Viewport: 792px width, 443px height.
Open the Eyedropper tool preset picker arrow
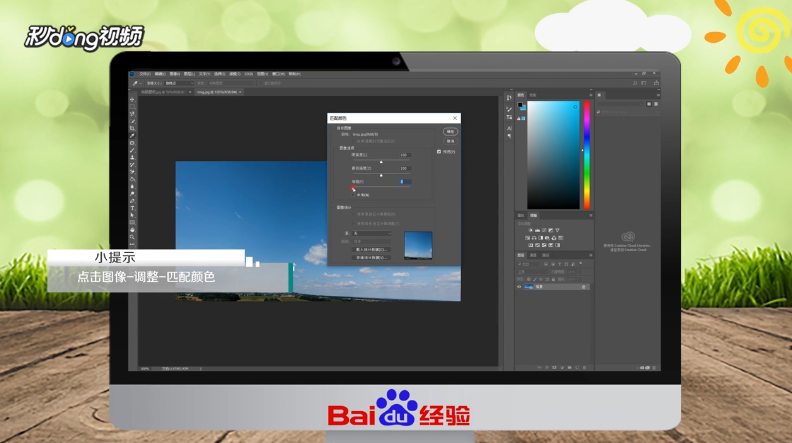tap(141, 83)
